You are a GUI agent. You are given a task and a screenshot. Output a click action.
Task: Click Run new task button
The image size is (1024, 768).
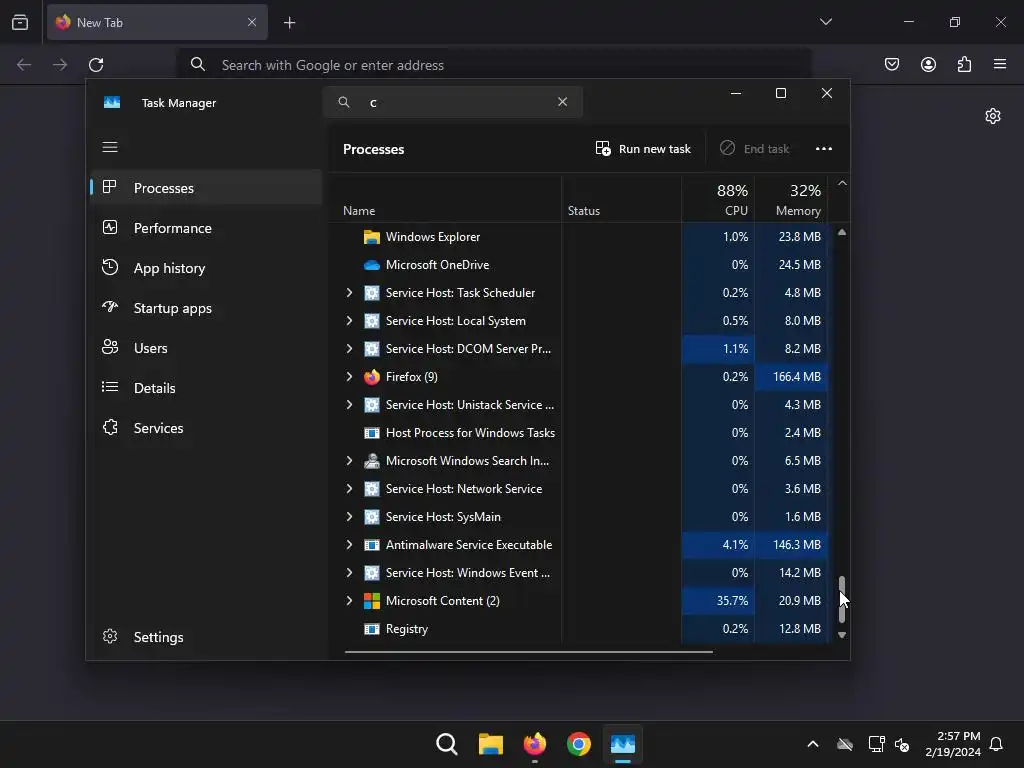point(643,149)
